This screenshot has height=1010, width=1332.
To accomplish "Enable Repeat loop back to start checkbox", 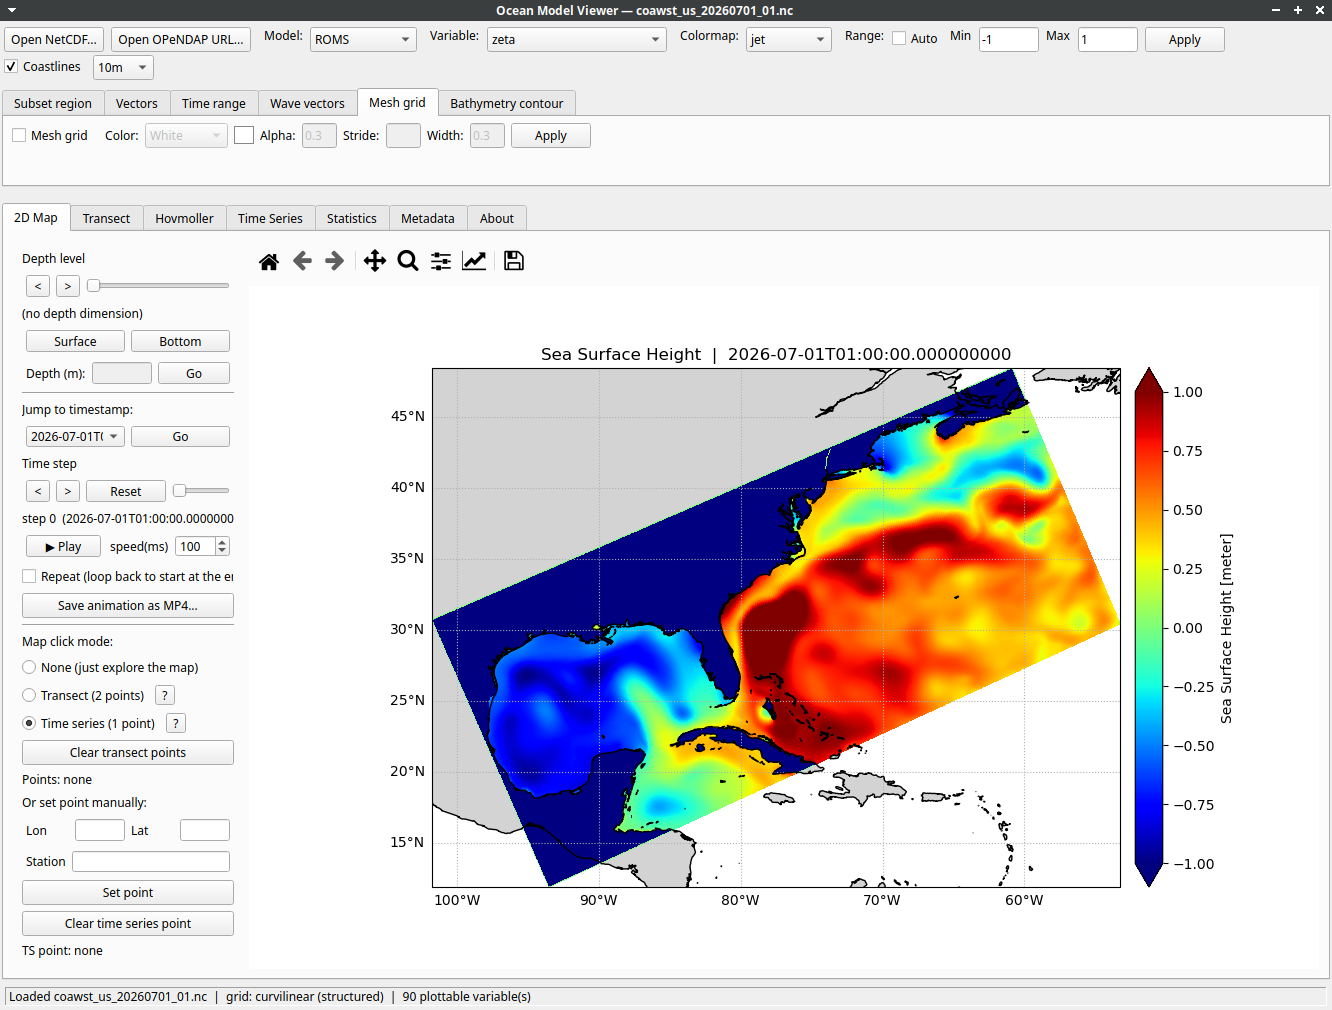I will [x=29, y=576].
